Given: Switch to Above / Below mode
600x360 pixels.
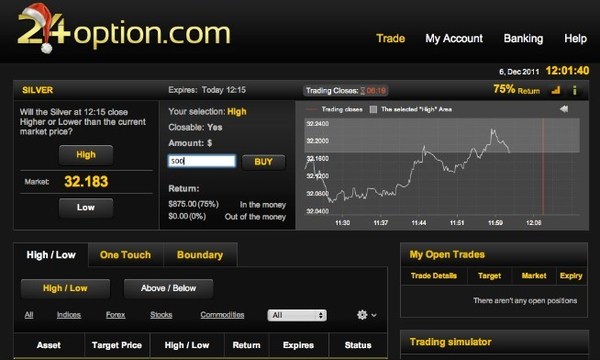Looking at the screenshot, I should 168,288.
